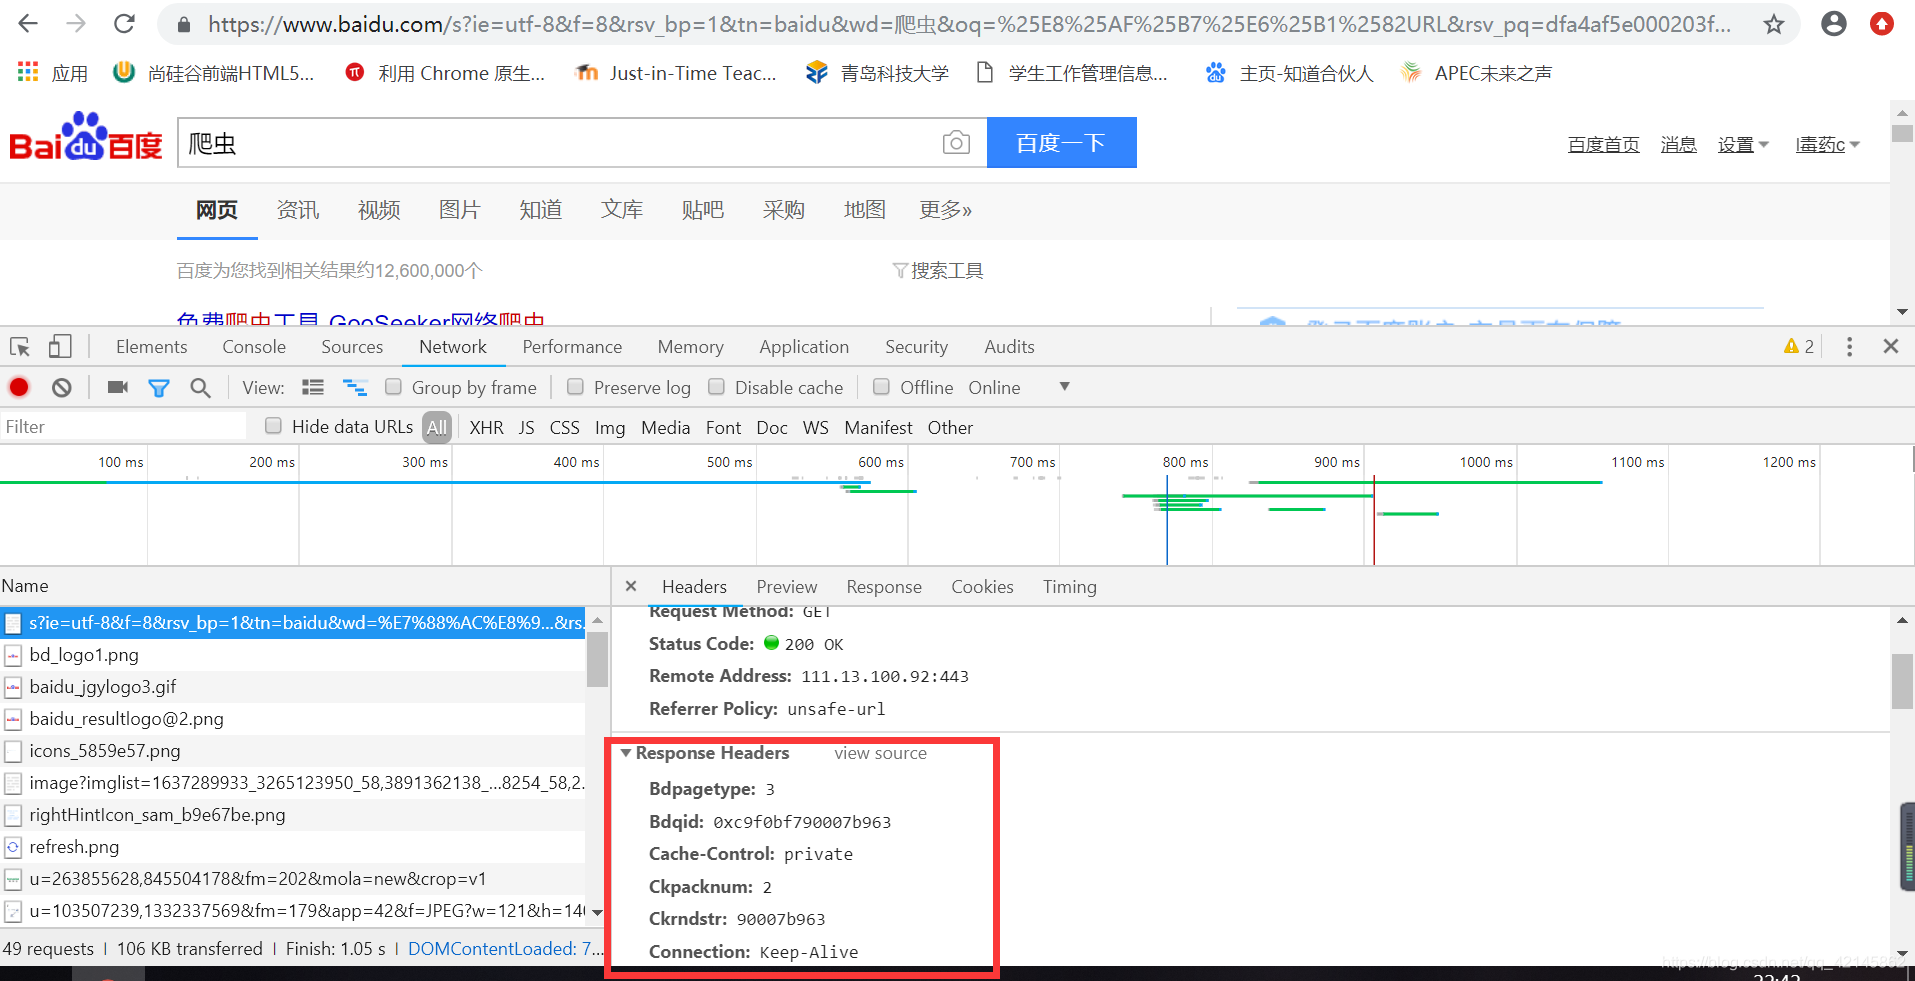
Task: Open DevTools more options menu
Action: coord(1849,346)
